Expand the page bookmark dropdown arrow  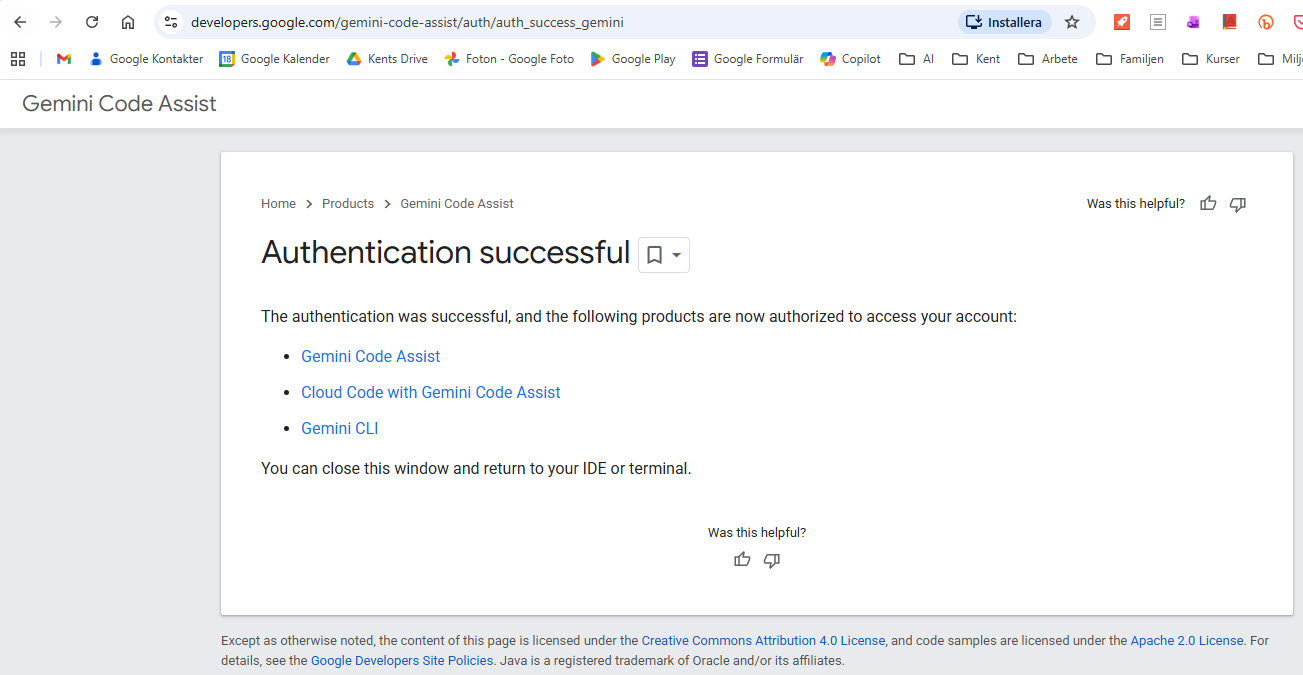pyautogui.click(x=677, y=255)
